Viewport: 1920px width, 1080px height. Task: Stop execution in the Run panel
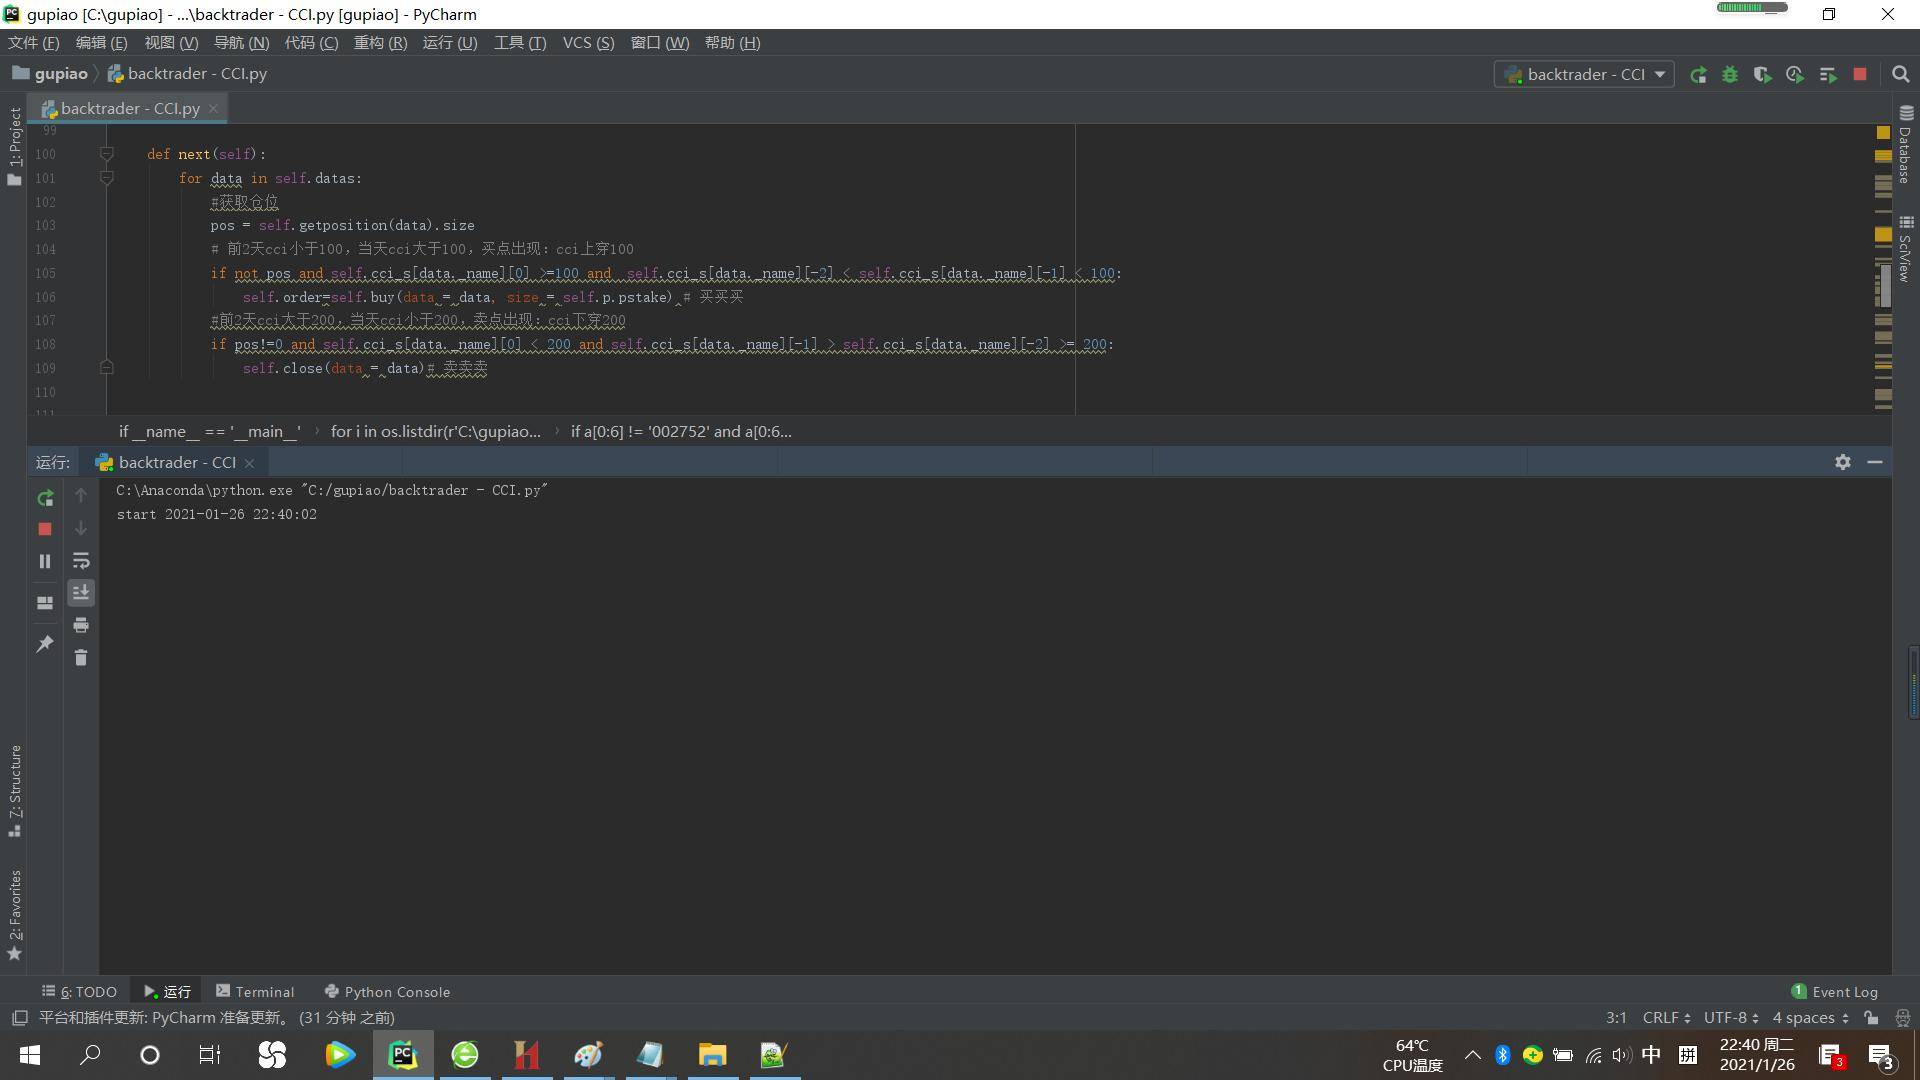(x=45, y=529)
